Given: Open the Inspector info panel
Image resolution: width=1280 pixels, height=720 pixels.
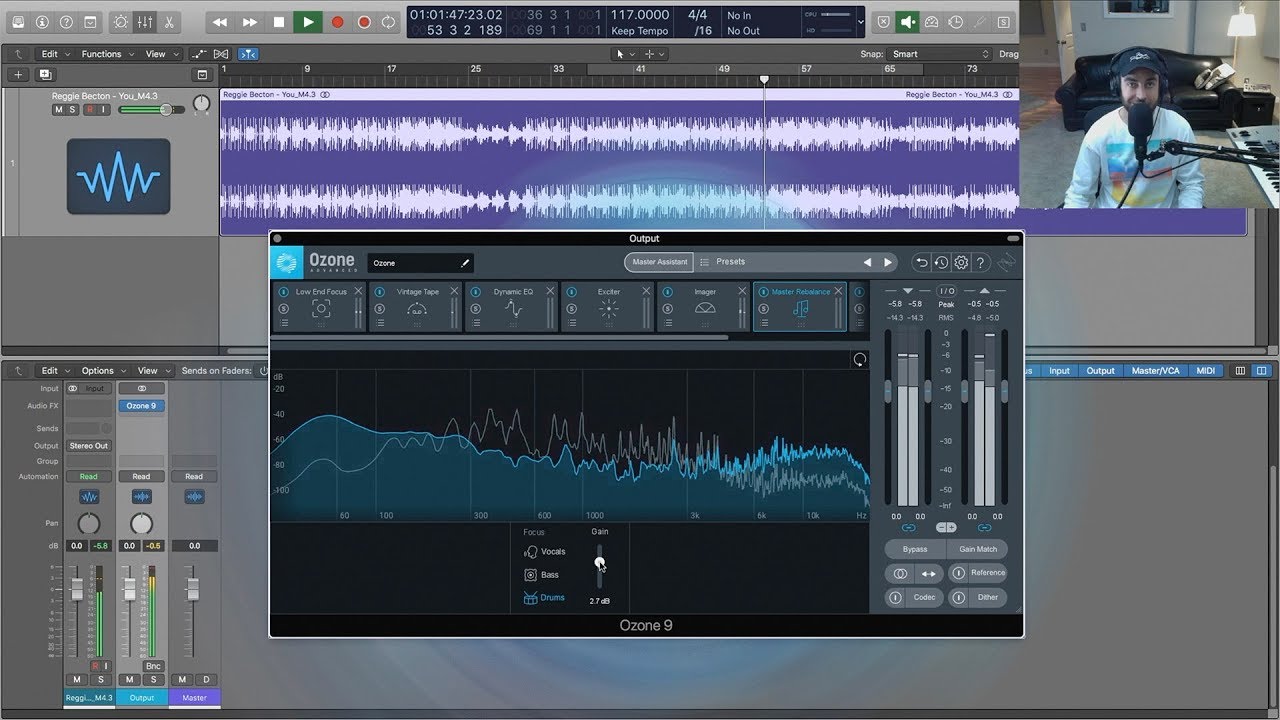Looking at the screenshot, I should point(42,21).
